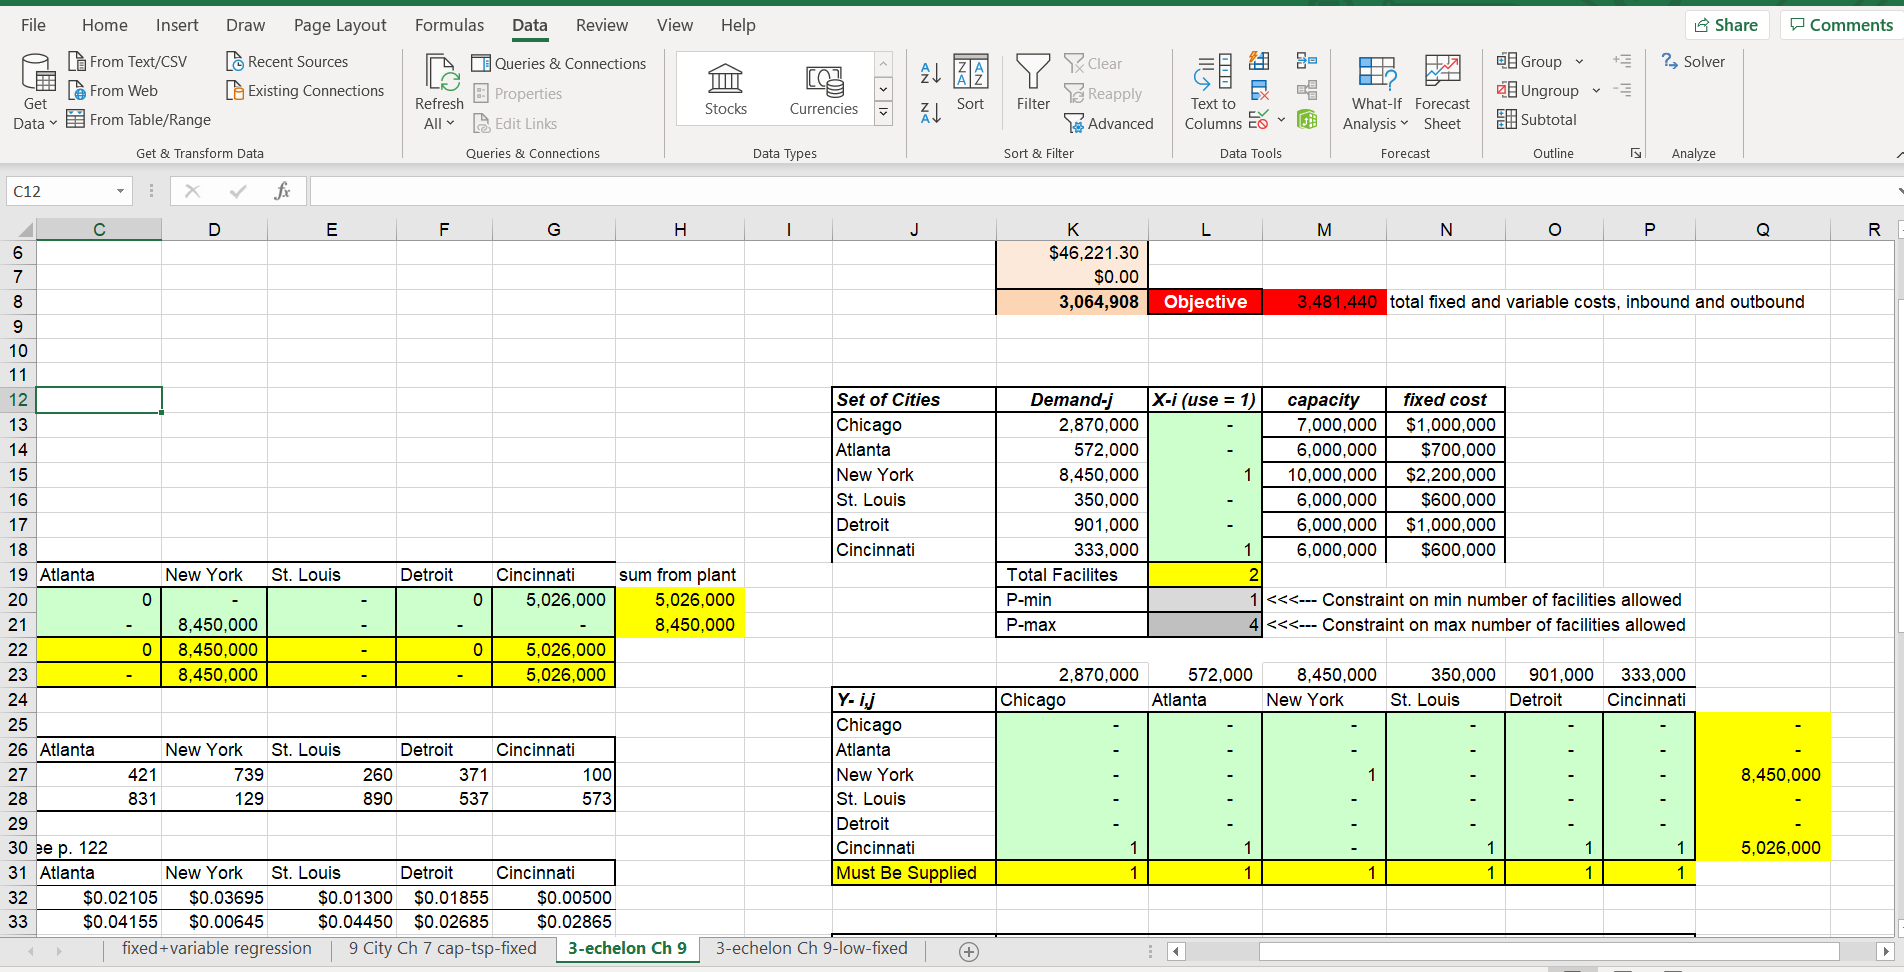Click the Share button
Viewport: 1904px width, 972px height.
click(1727, 25)
